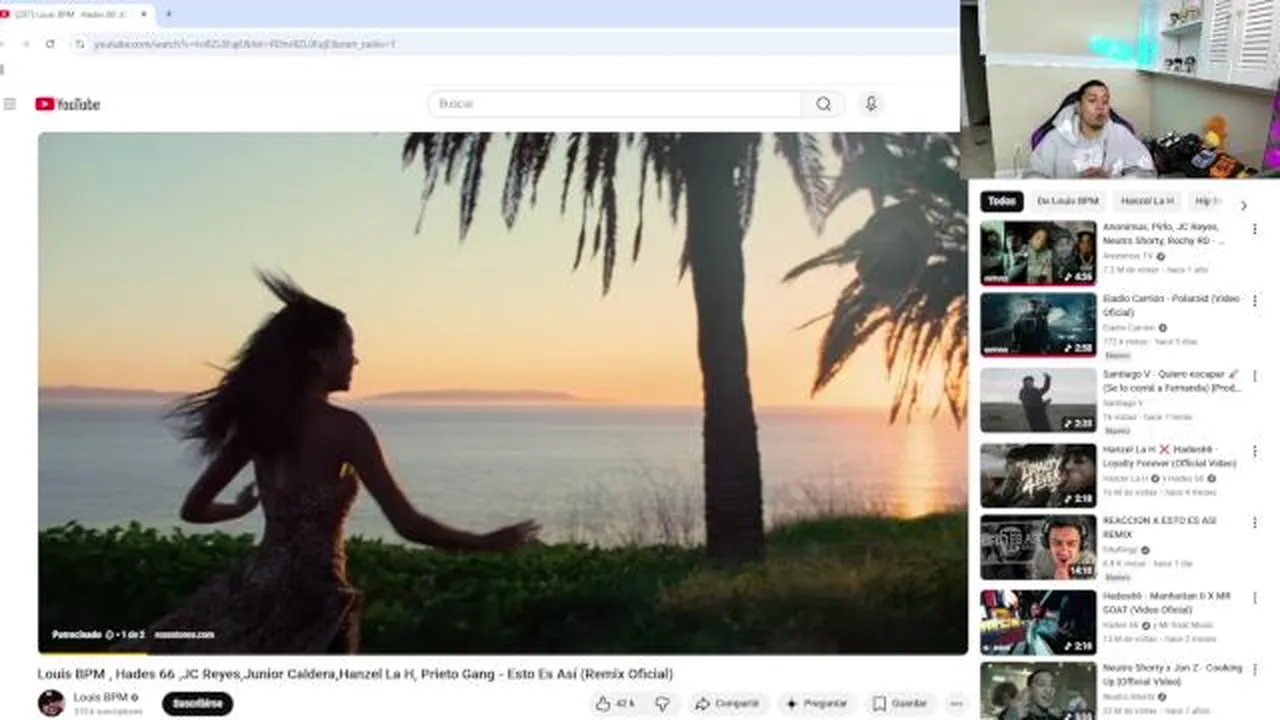Select the Hip hop filter chip
The height and width of the screenshot is (720, 1280).
point(1207,201)
